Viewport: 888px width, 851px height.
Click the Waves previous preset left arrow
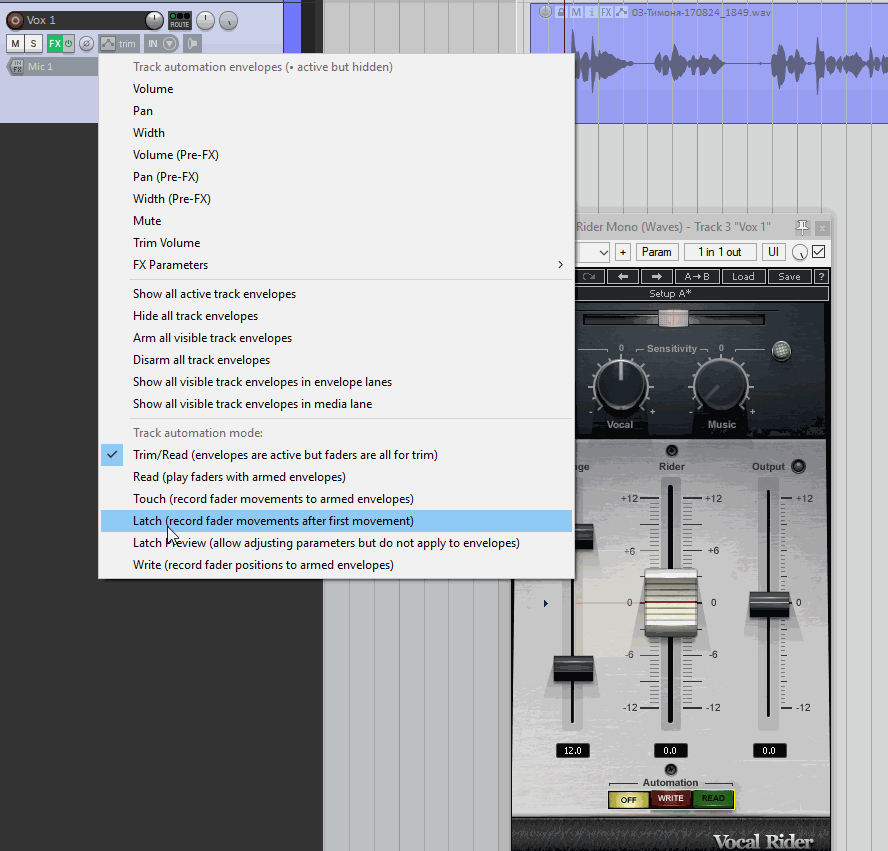pos(623,277)
